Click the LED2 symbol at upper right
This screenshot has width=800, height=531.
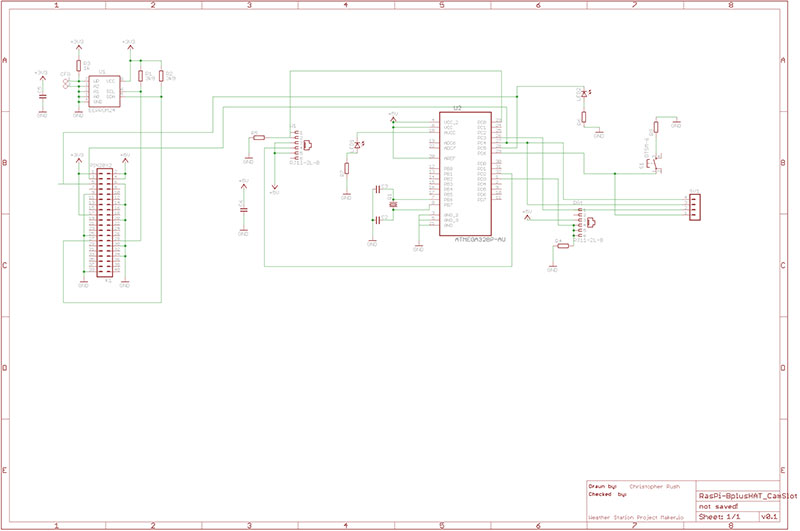point(584,94)
